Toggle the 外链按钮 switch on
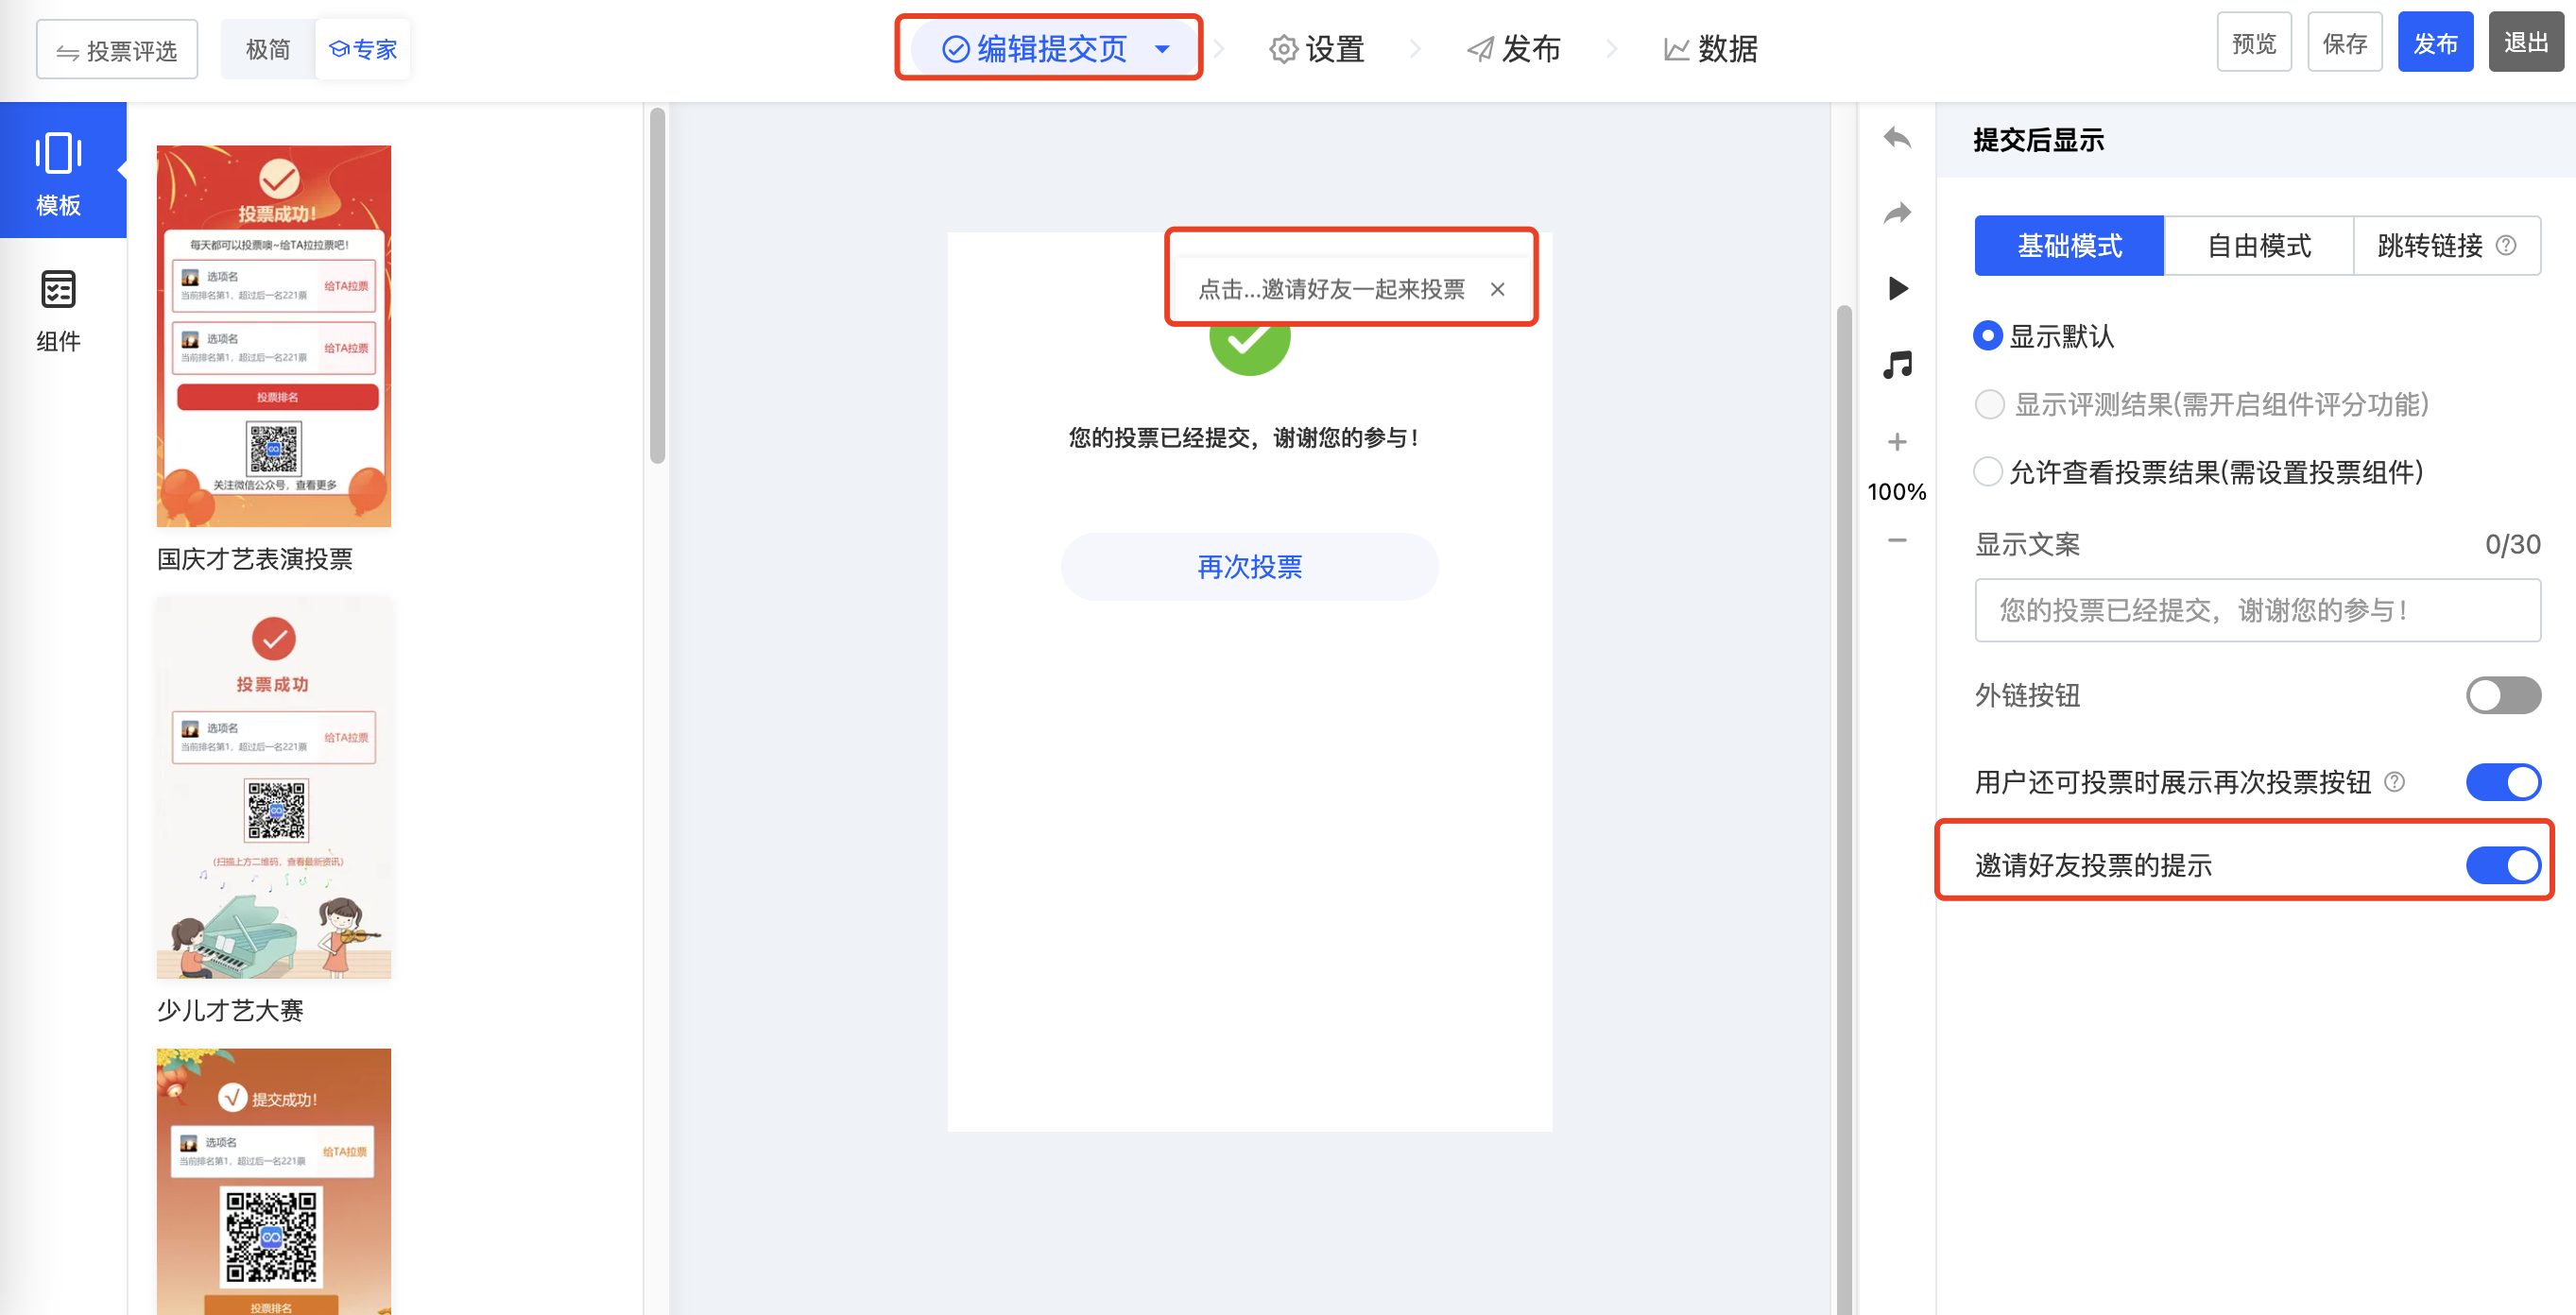The height and width of the screenshot is (1315, 2576). coord(2502,695)
